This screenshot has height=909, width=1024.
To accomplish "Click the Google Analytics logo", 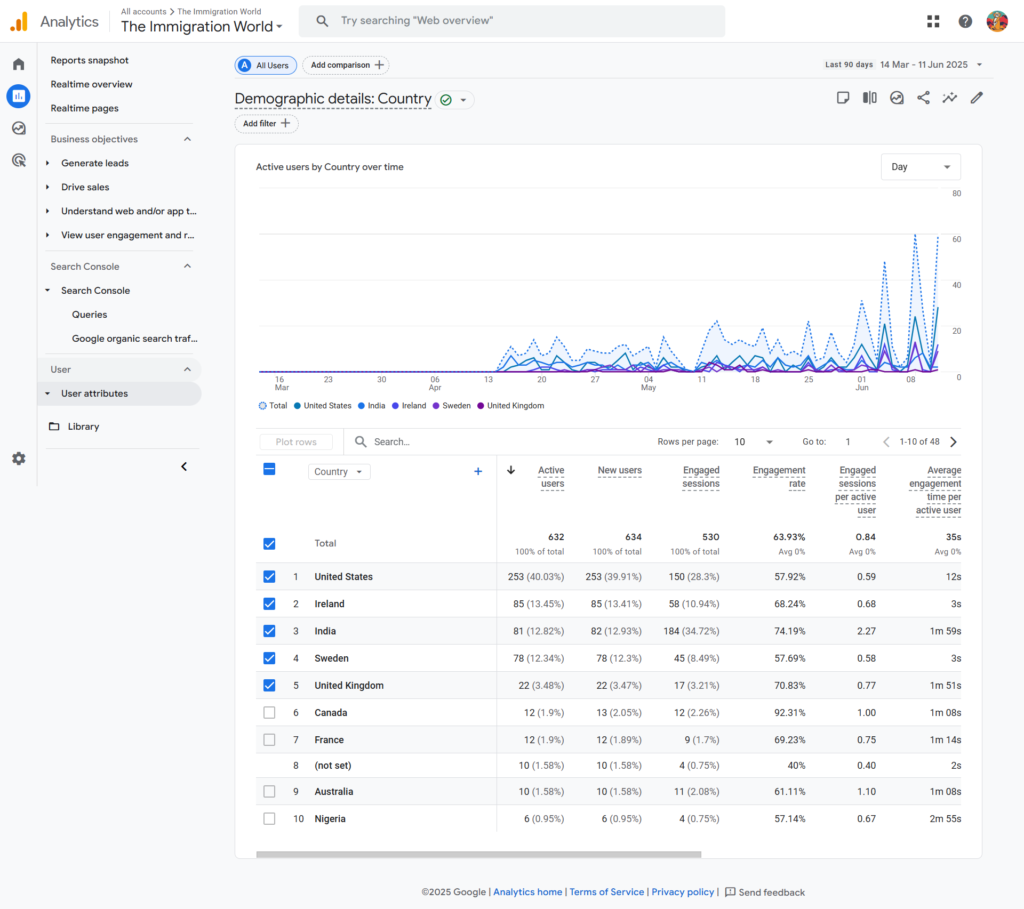I will point(20,22).
